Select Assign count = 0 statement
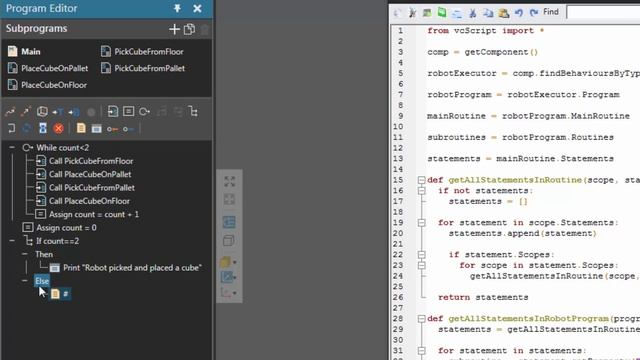 [60, 227]
